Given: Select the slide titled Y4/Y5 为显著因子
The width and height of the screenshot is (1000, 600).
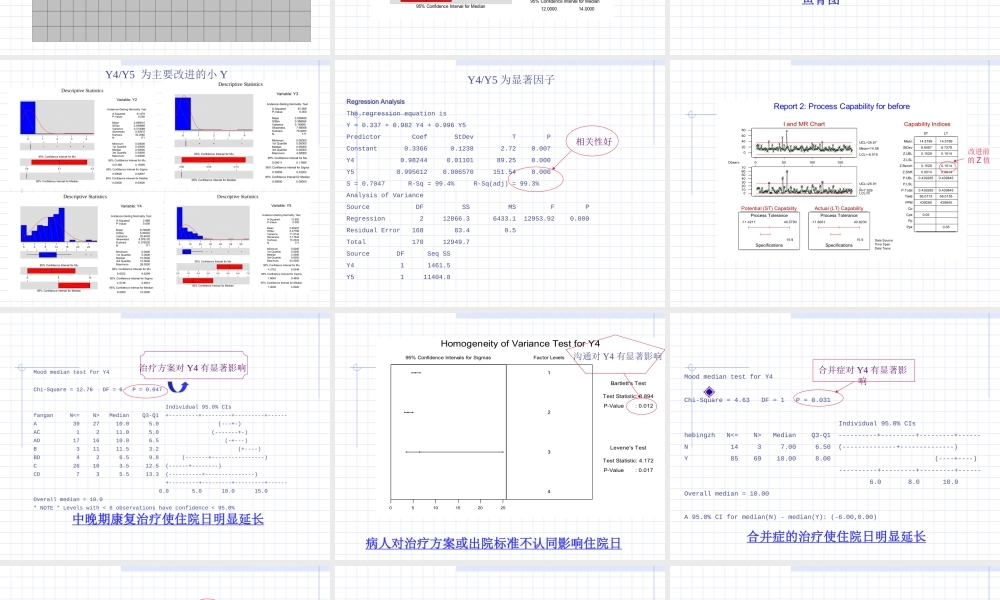Looking at the screenshot, I should pyautogui.click(x=500, y=182).
